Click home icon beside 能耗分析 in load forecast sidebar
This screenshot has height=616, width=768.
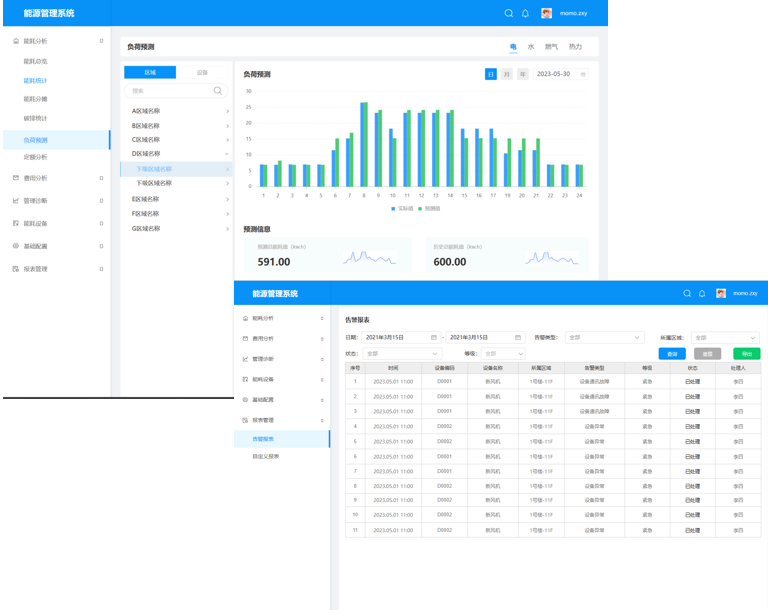coord(16,41)
